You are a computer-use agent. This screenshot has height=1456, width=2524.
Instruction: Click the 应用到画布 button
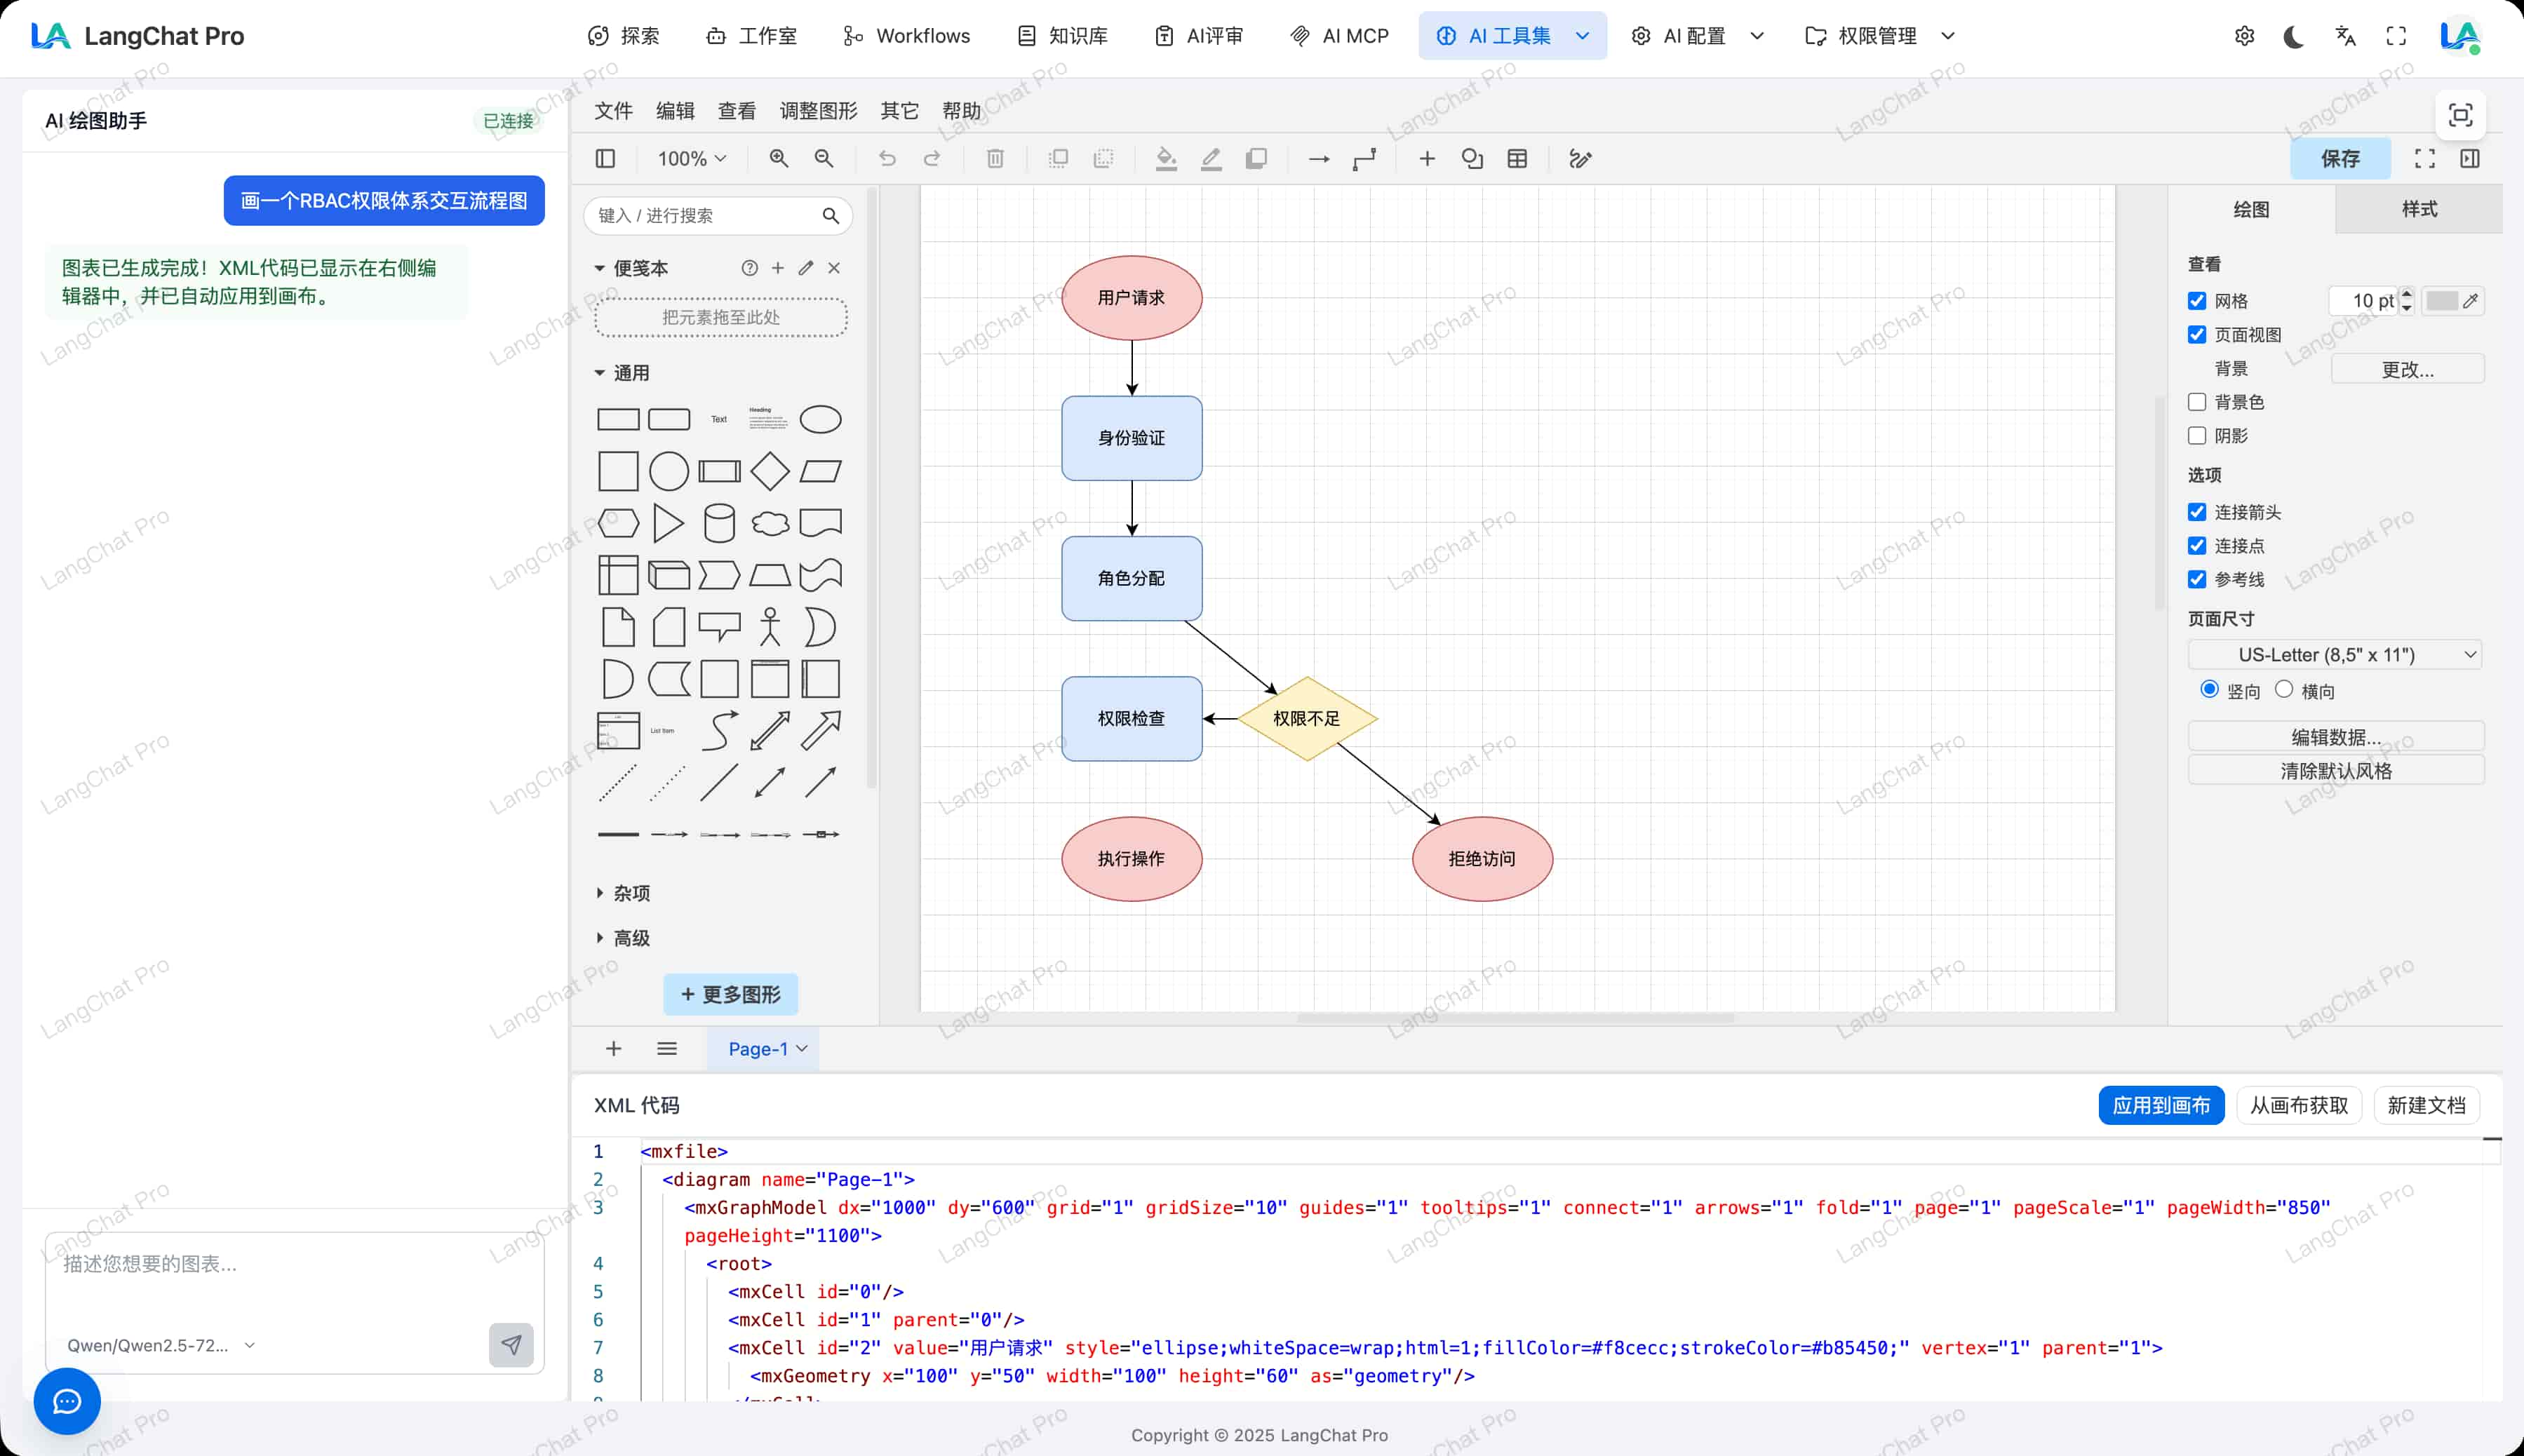click(2161, 1105)
